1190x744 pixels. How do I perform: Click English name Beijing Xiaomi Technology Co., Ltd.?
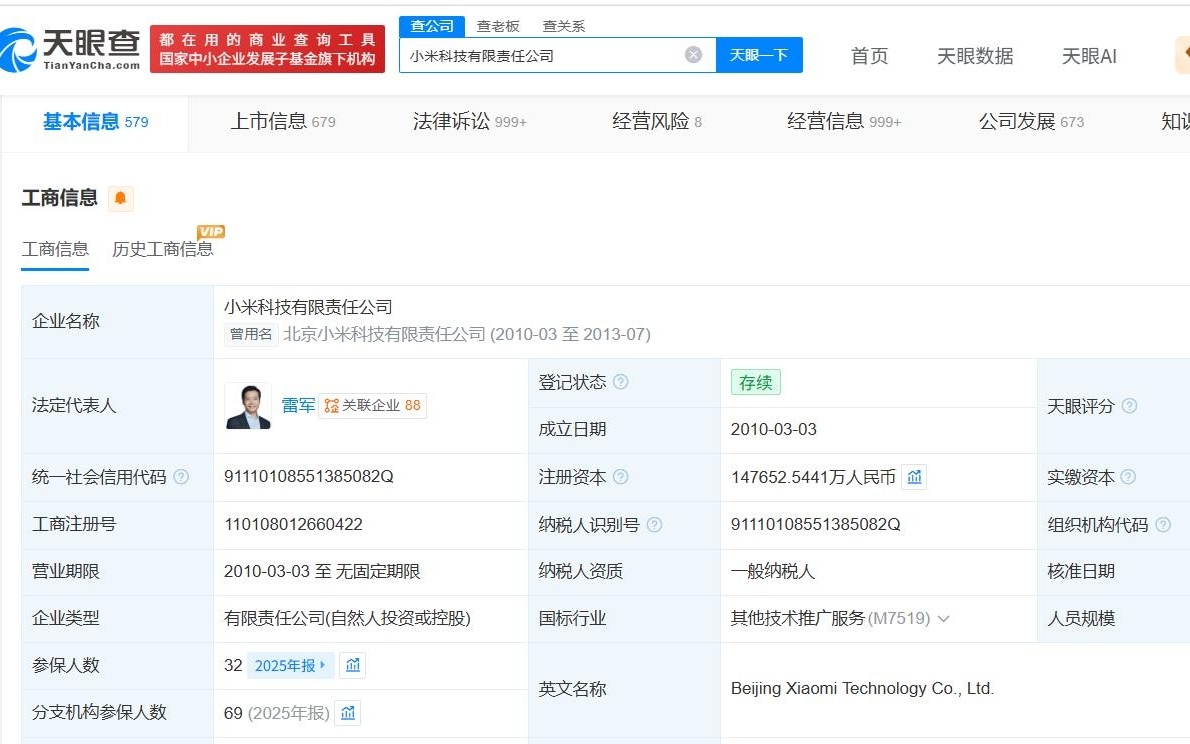point(862,689)
